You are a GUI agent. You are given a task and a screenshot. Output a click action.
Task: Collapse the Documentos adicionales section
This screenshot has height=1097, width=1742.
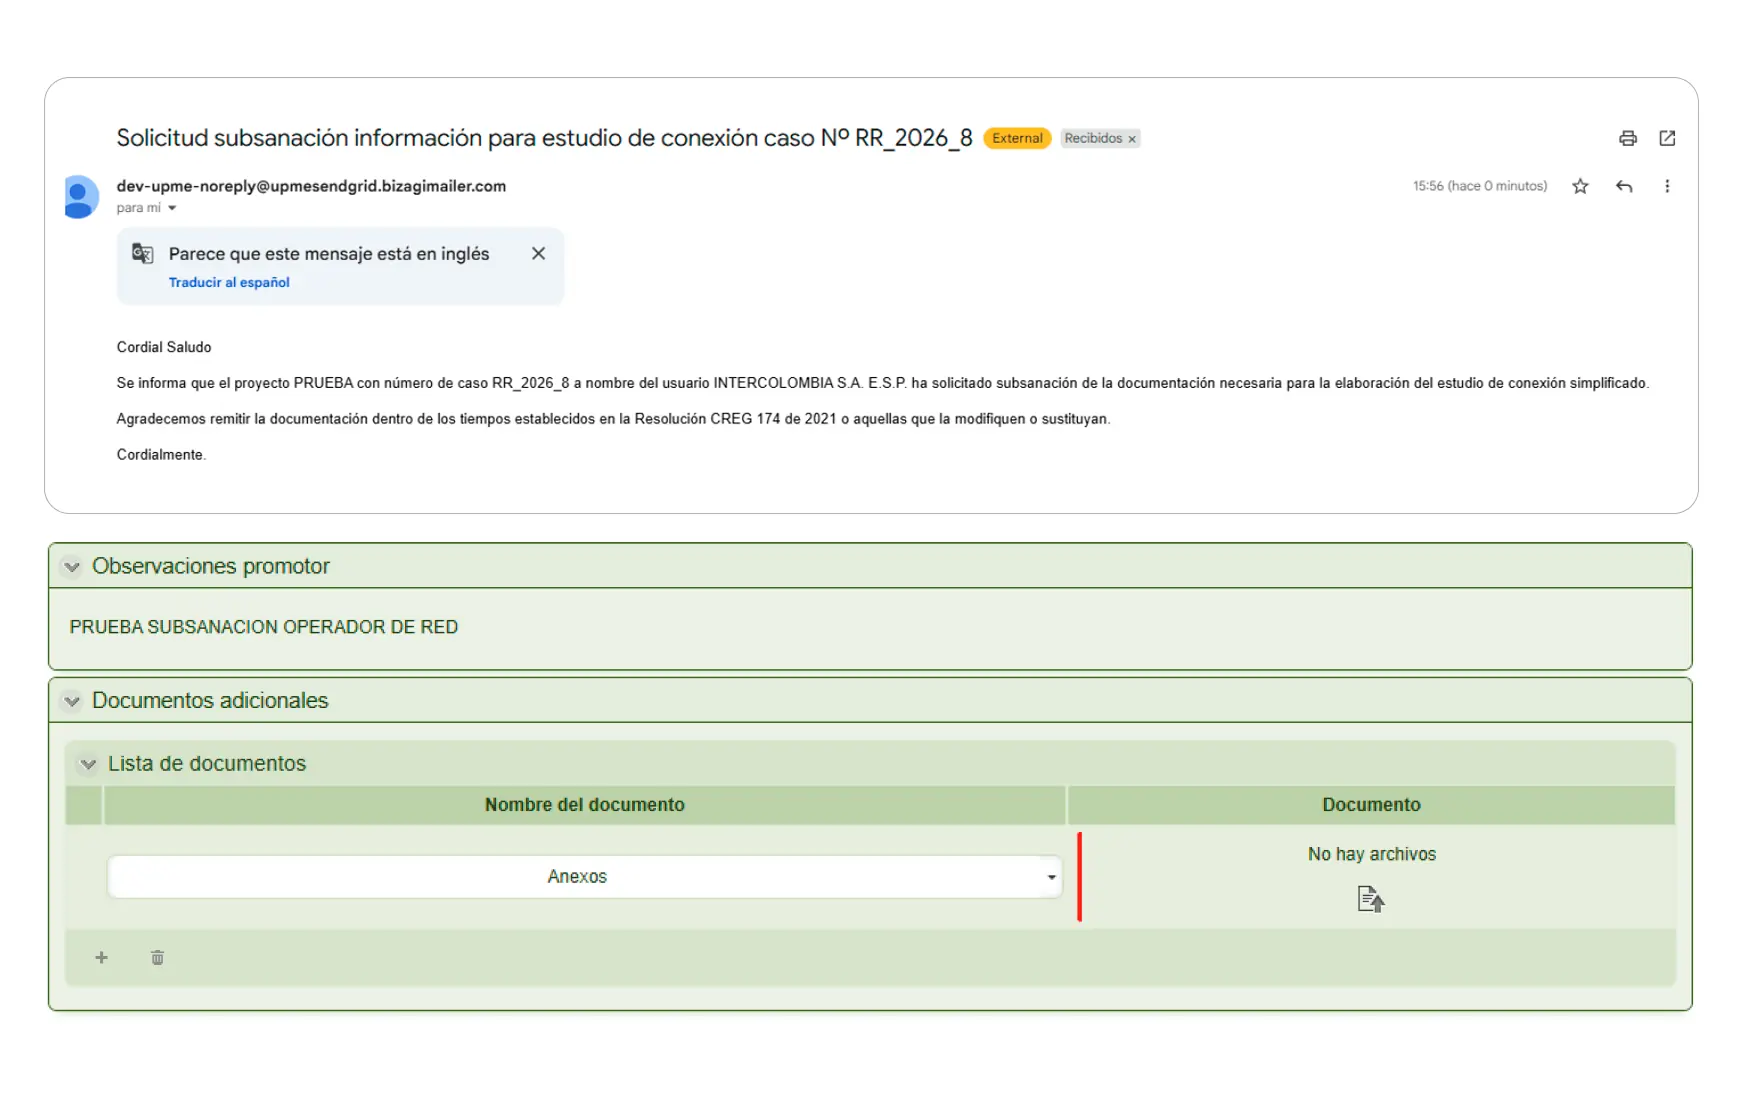72,701
